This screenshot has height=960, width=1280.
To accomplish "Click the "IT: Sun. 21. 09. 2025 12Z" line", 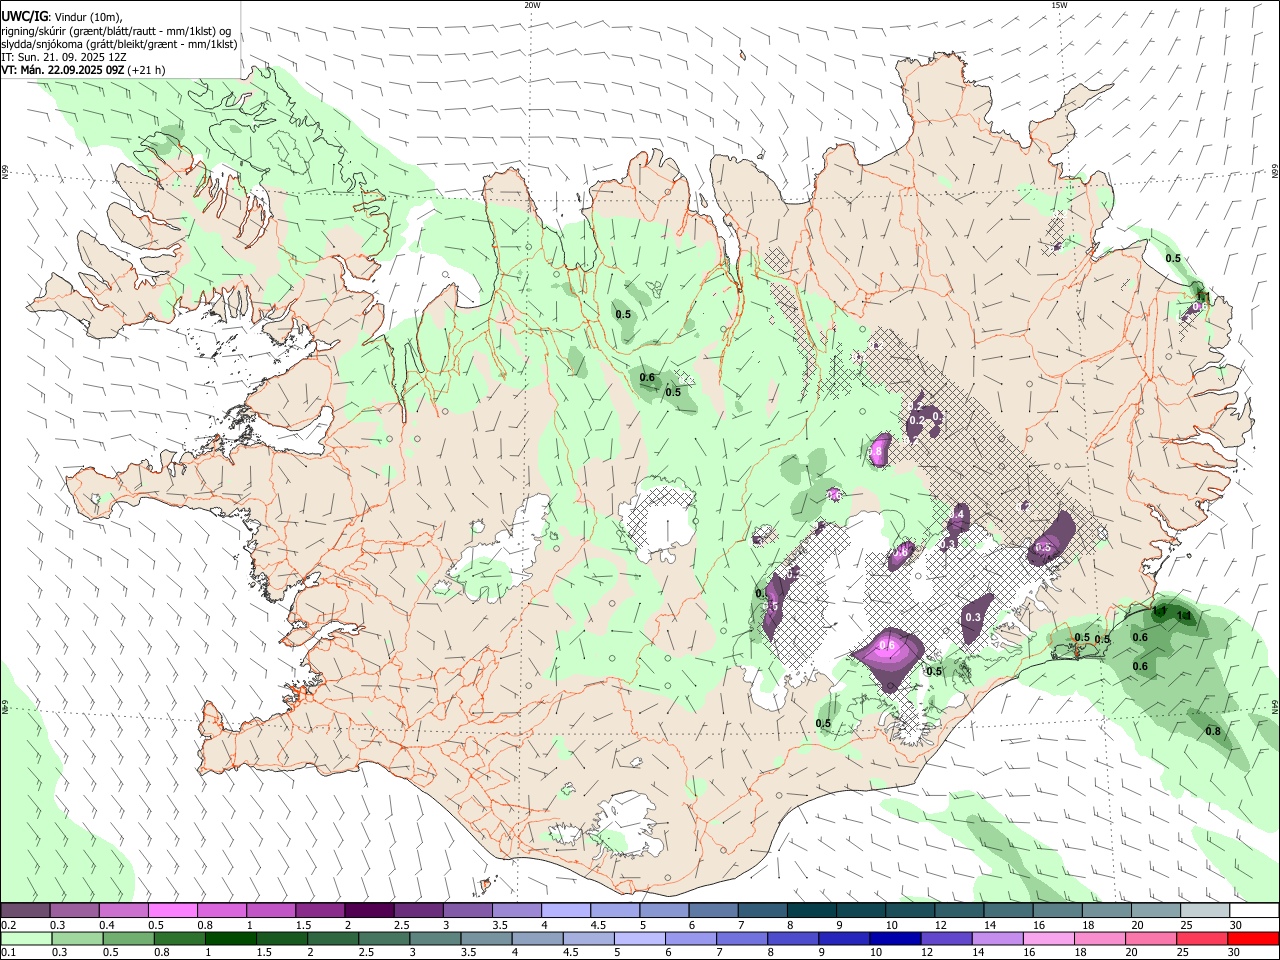I will click(64, 57).
